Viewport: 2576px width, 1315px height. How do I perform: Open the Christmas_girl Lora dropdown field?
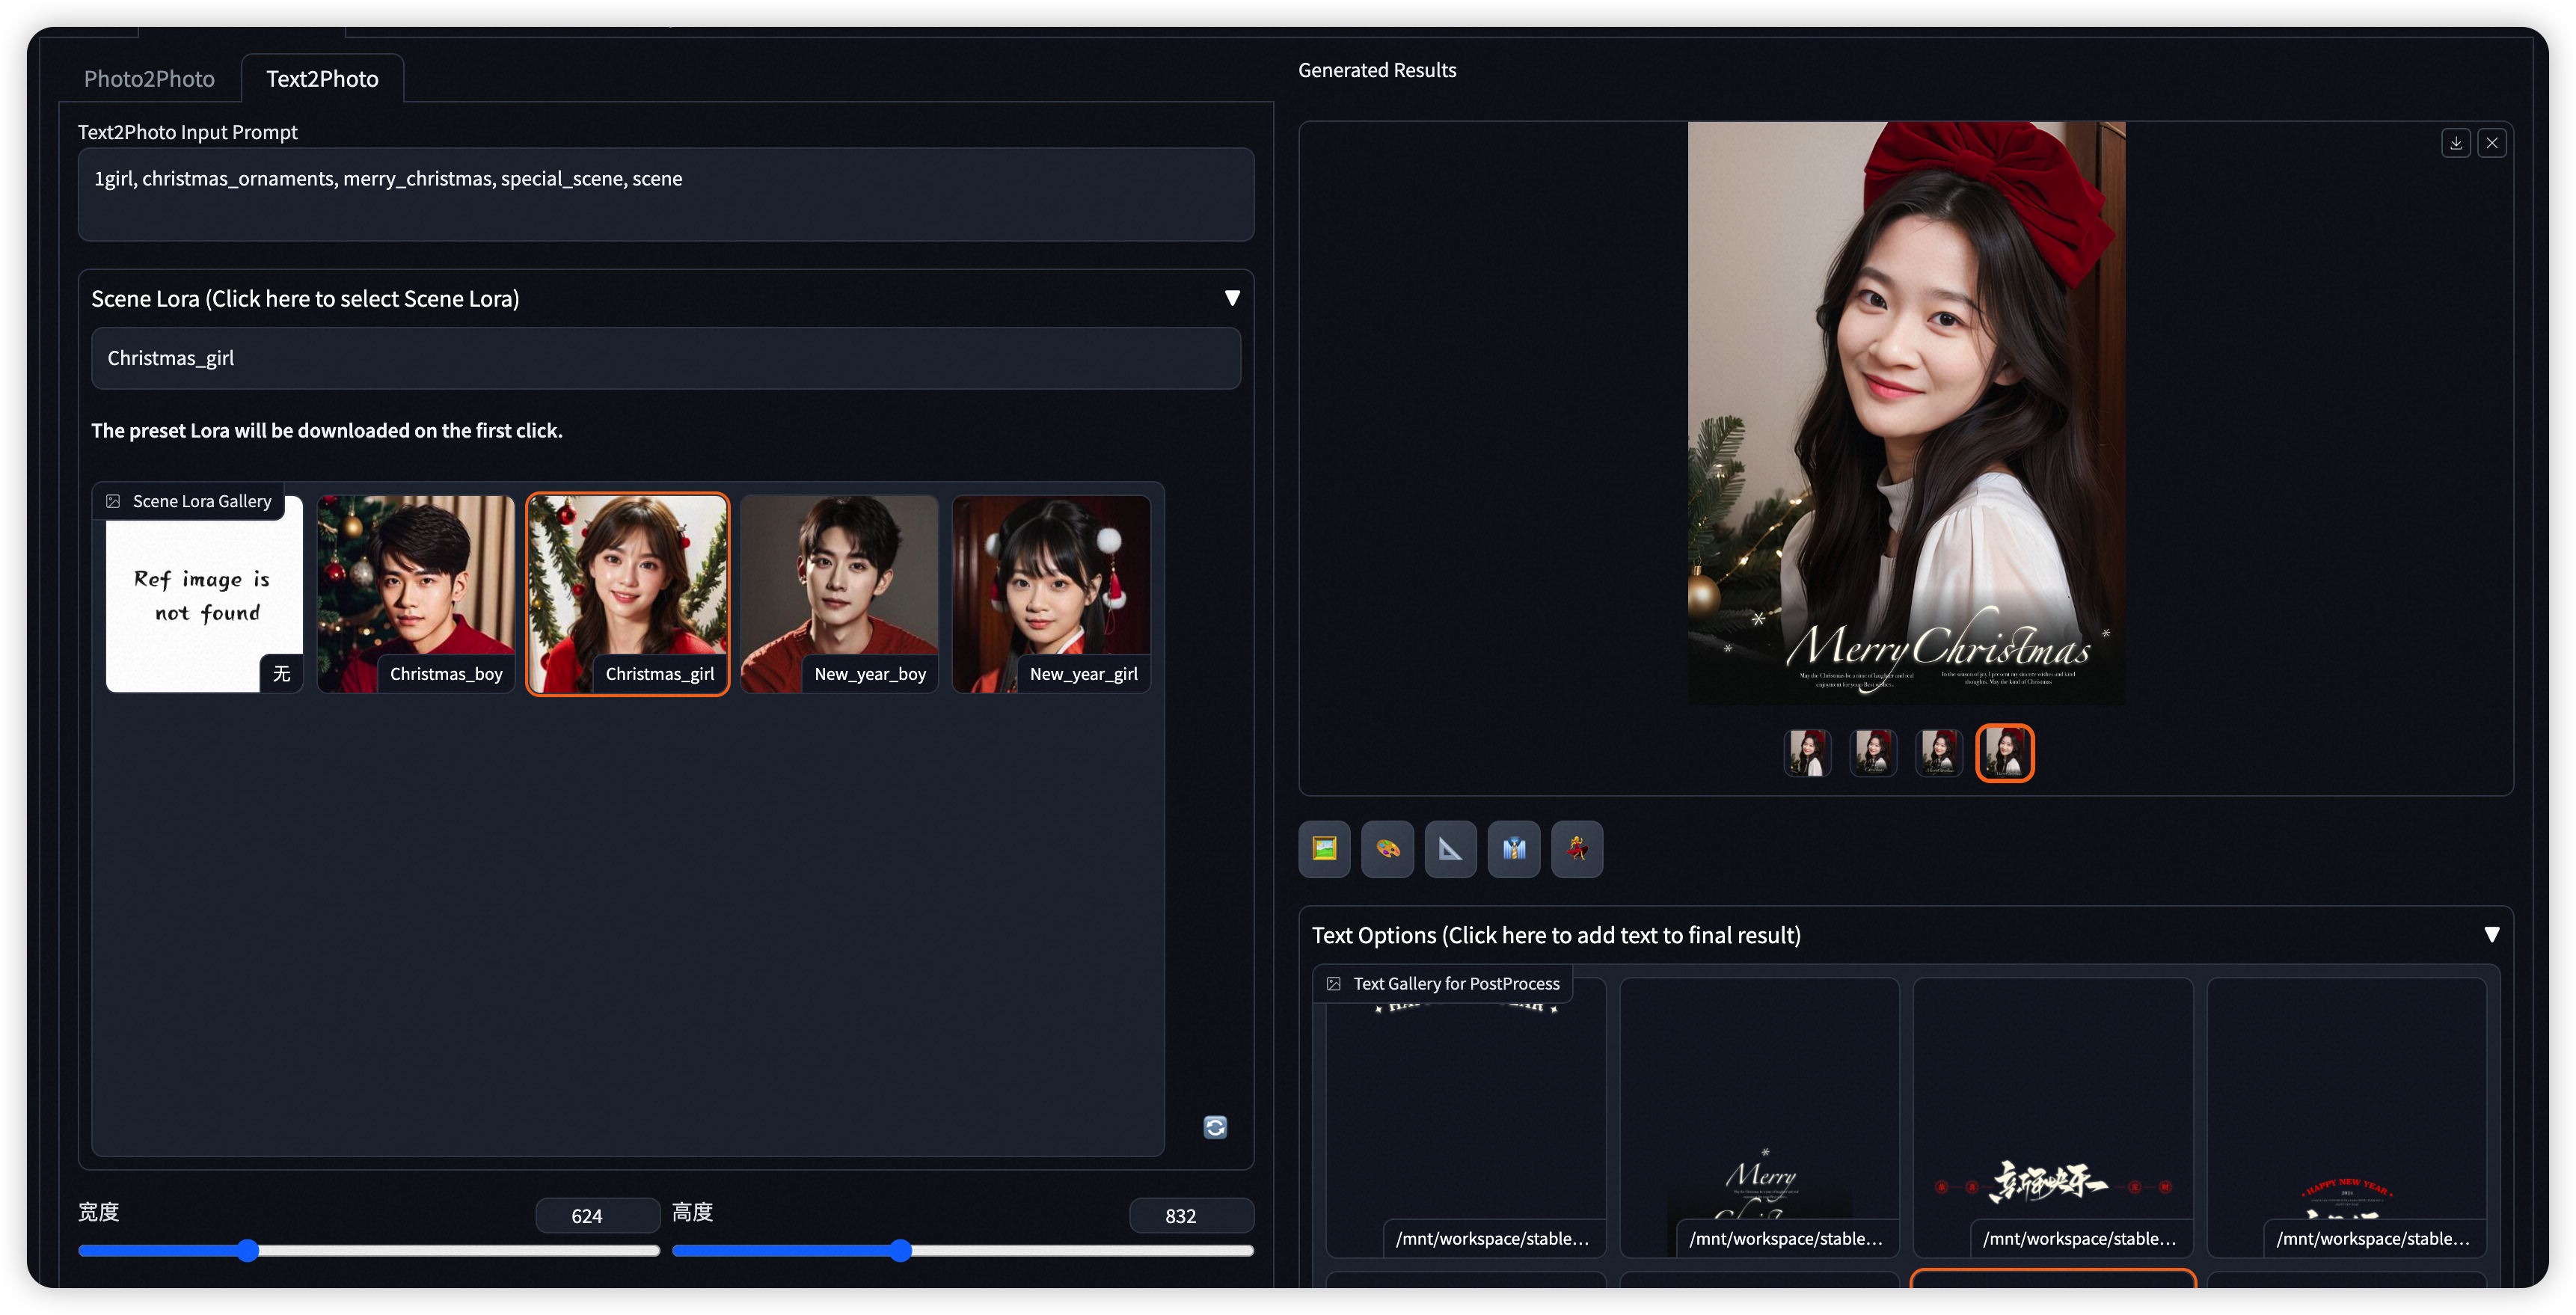tap(665, 358)
